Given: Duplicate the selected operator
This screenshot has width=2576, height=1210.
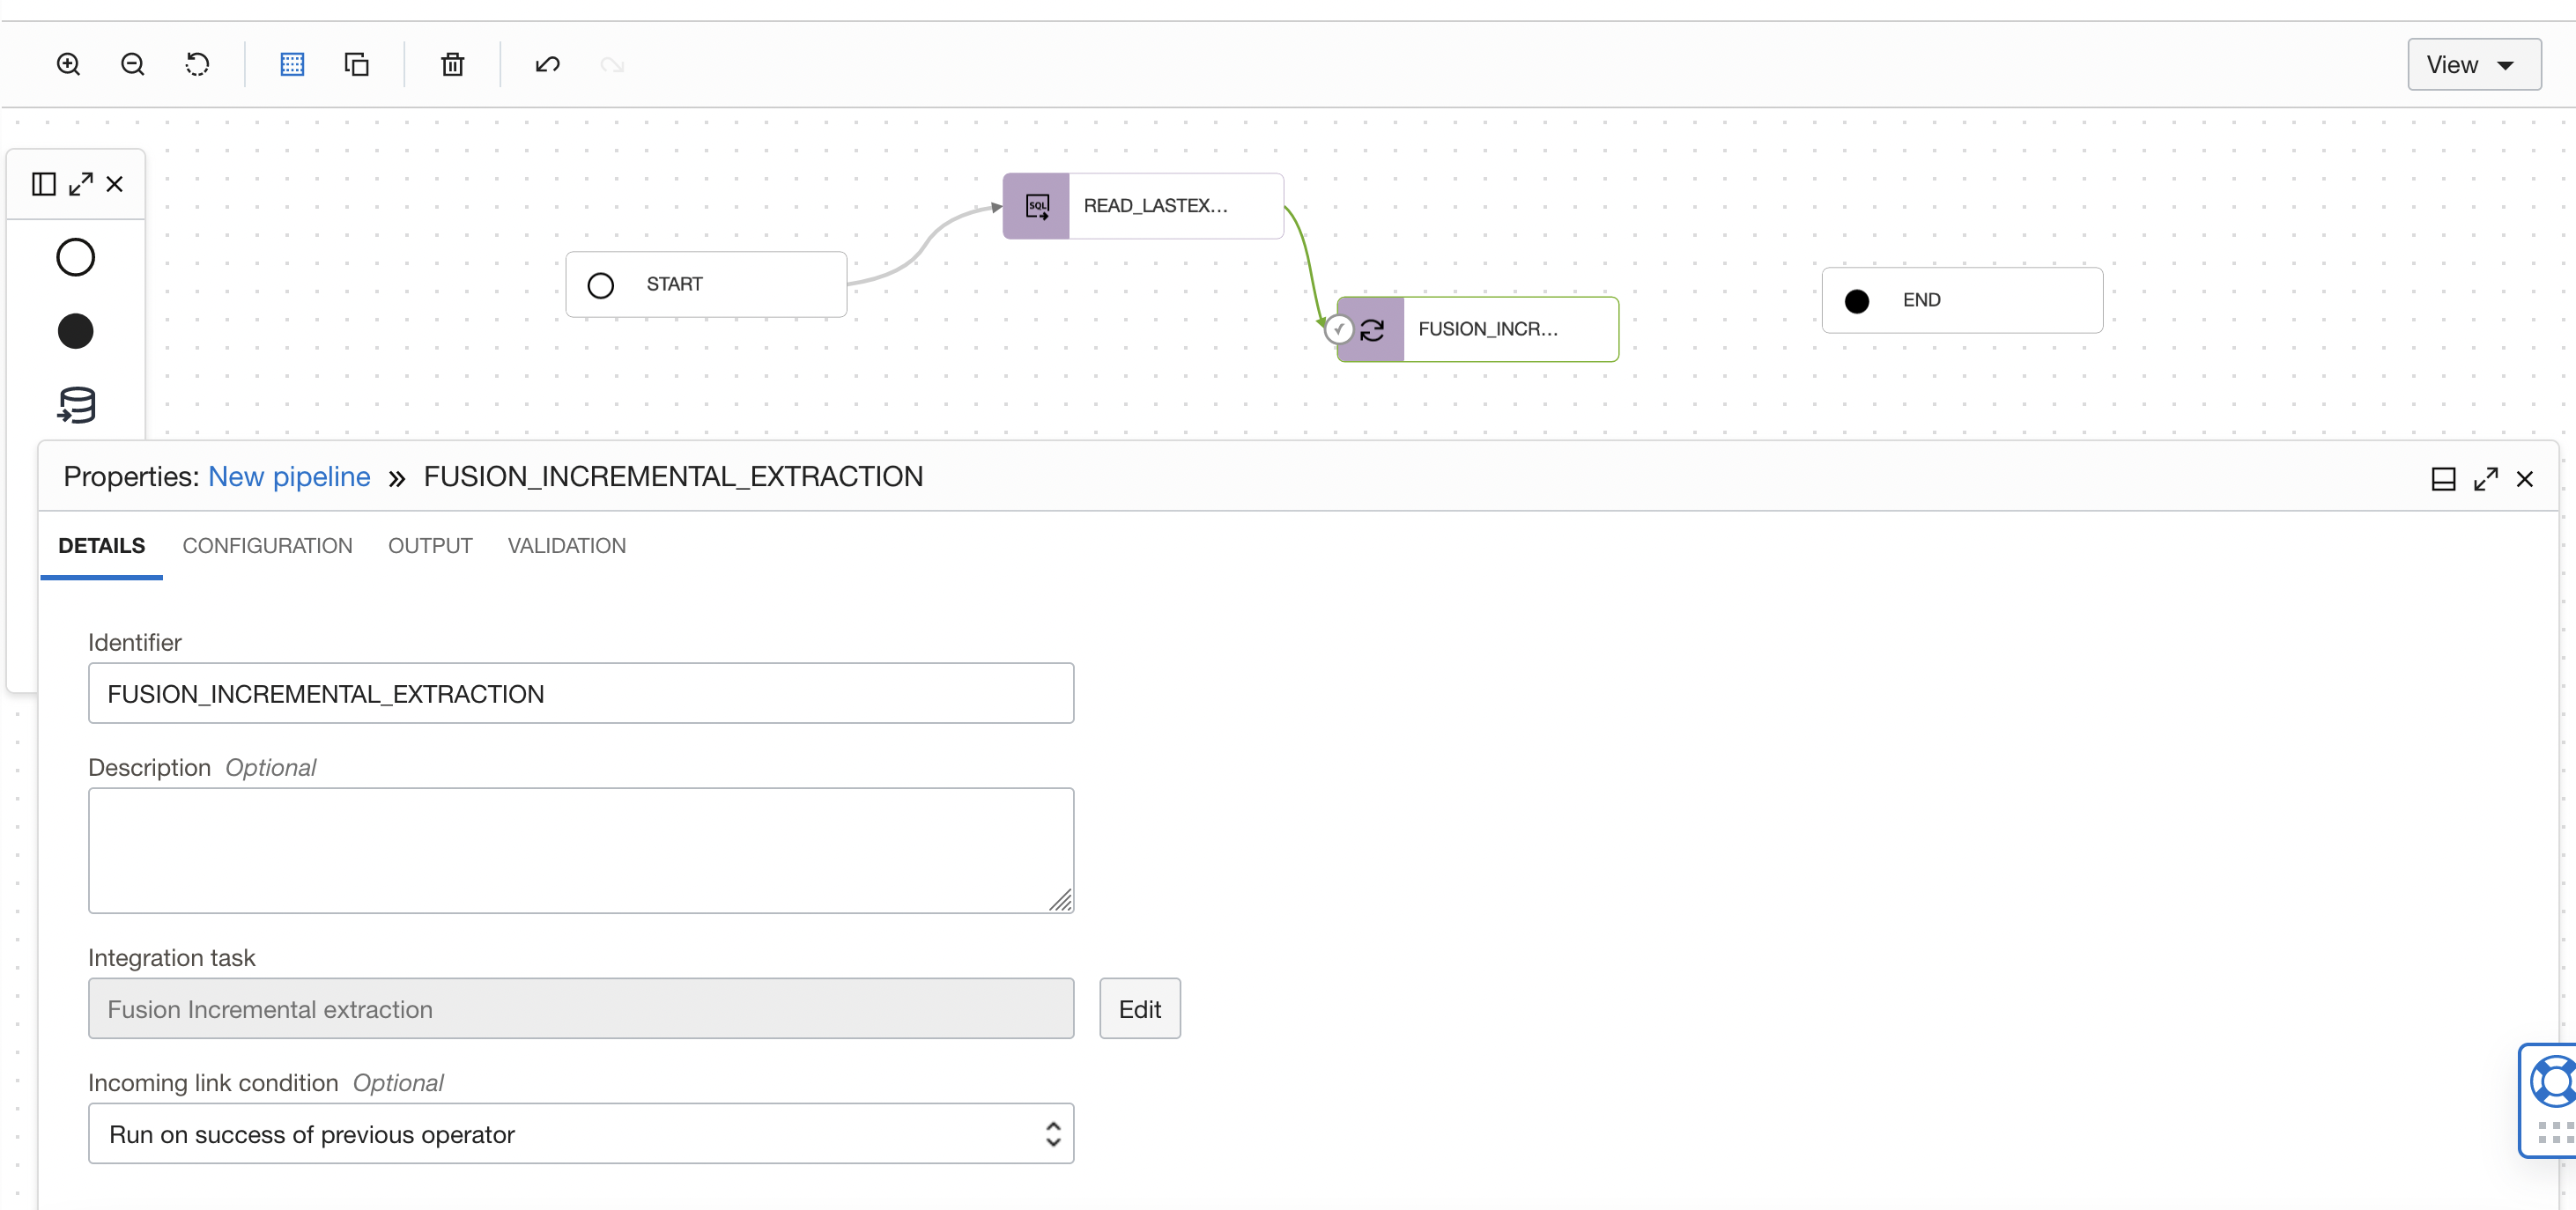Looking at the screenshot, I should tap(357, 63).
